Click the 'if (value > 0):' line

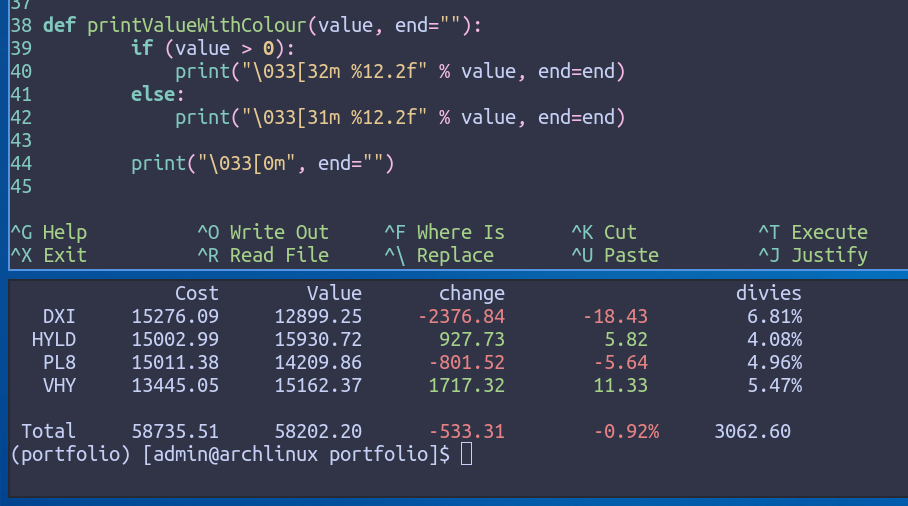(x=213, y=48)
